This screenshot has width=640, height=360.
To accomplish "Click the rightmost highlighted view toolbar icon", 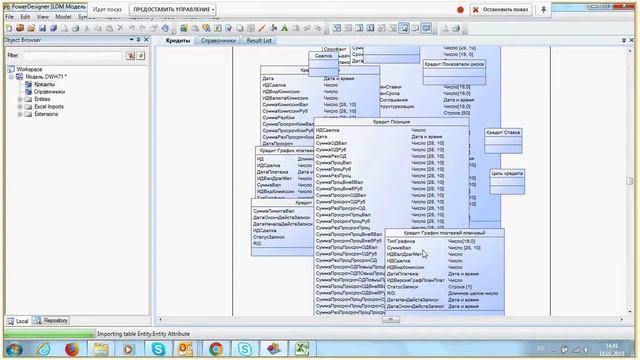I will pos(427,28).
